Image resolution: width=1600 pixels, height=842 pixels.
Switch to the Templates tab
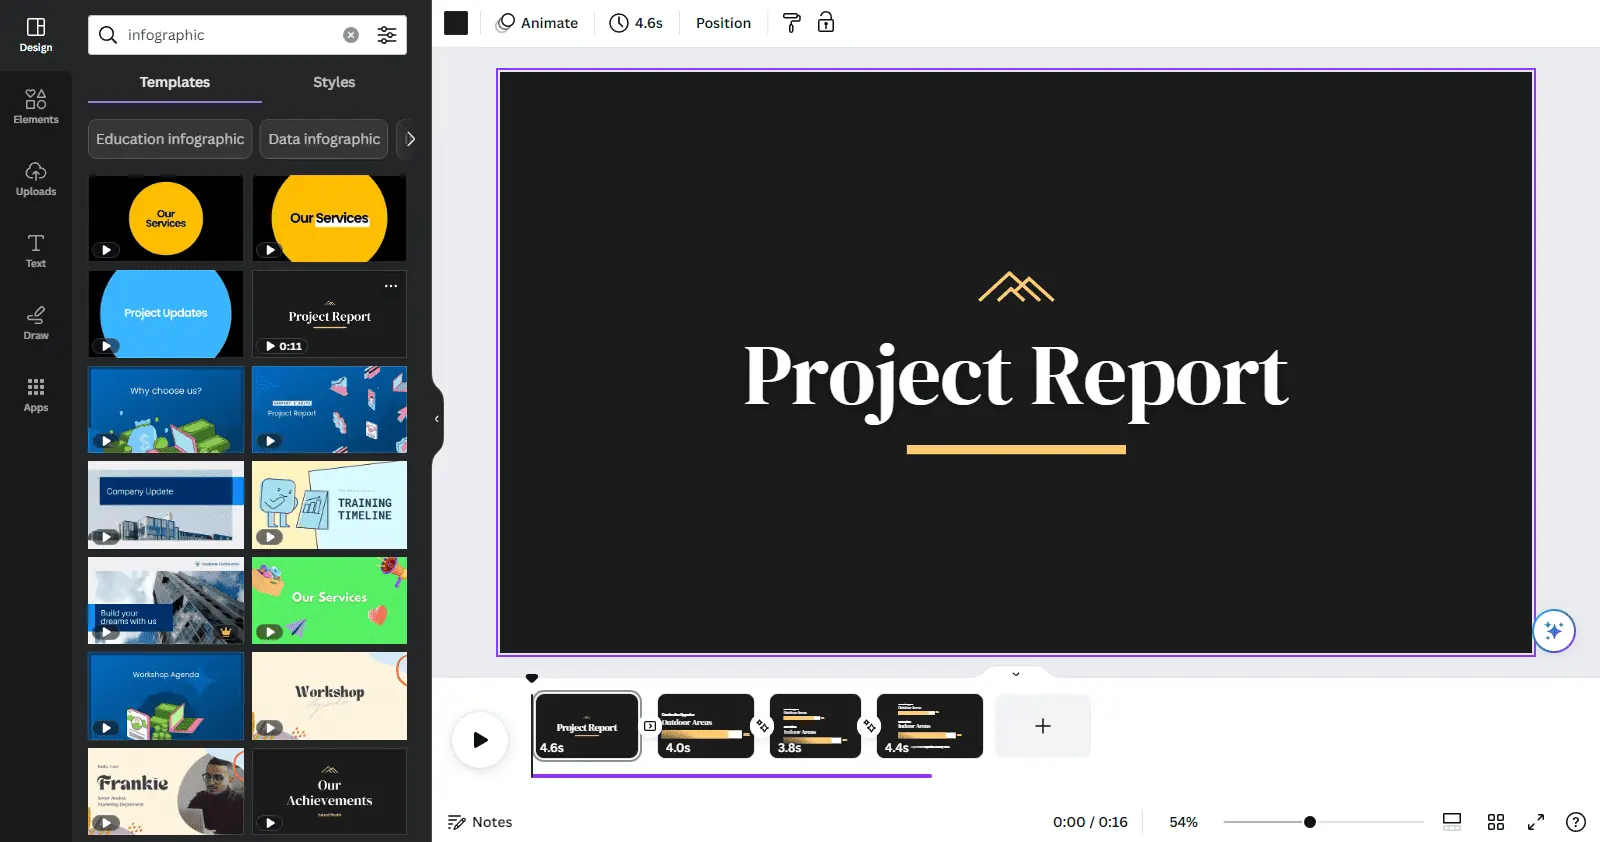coord(175,82)
